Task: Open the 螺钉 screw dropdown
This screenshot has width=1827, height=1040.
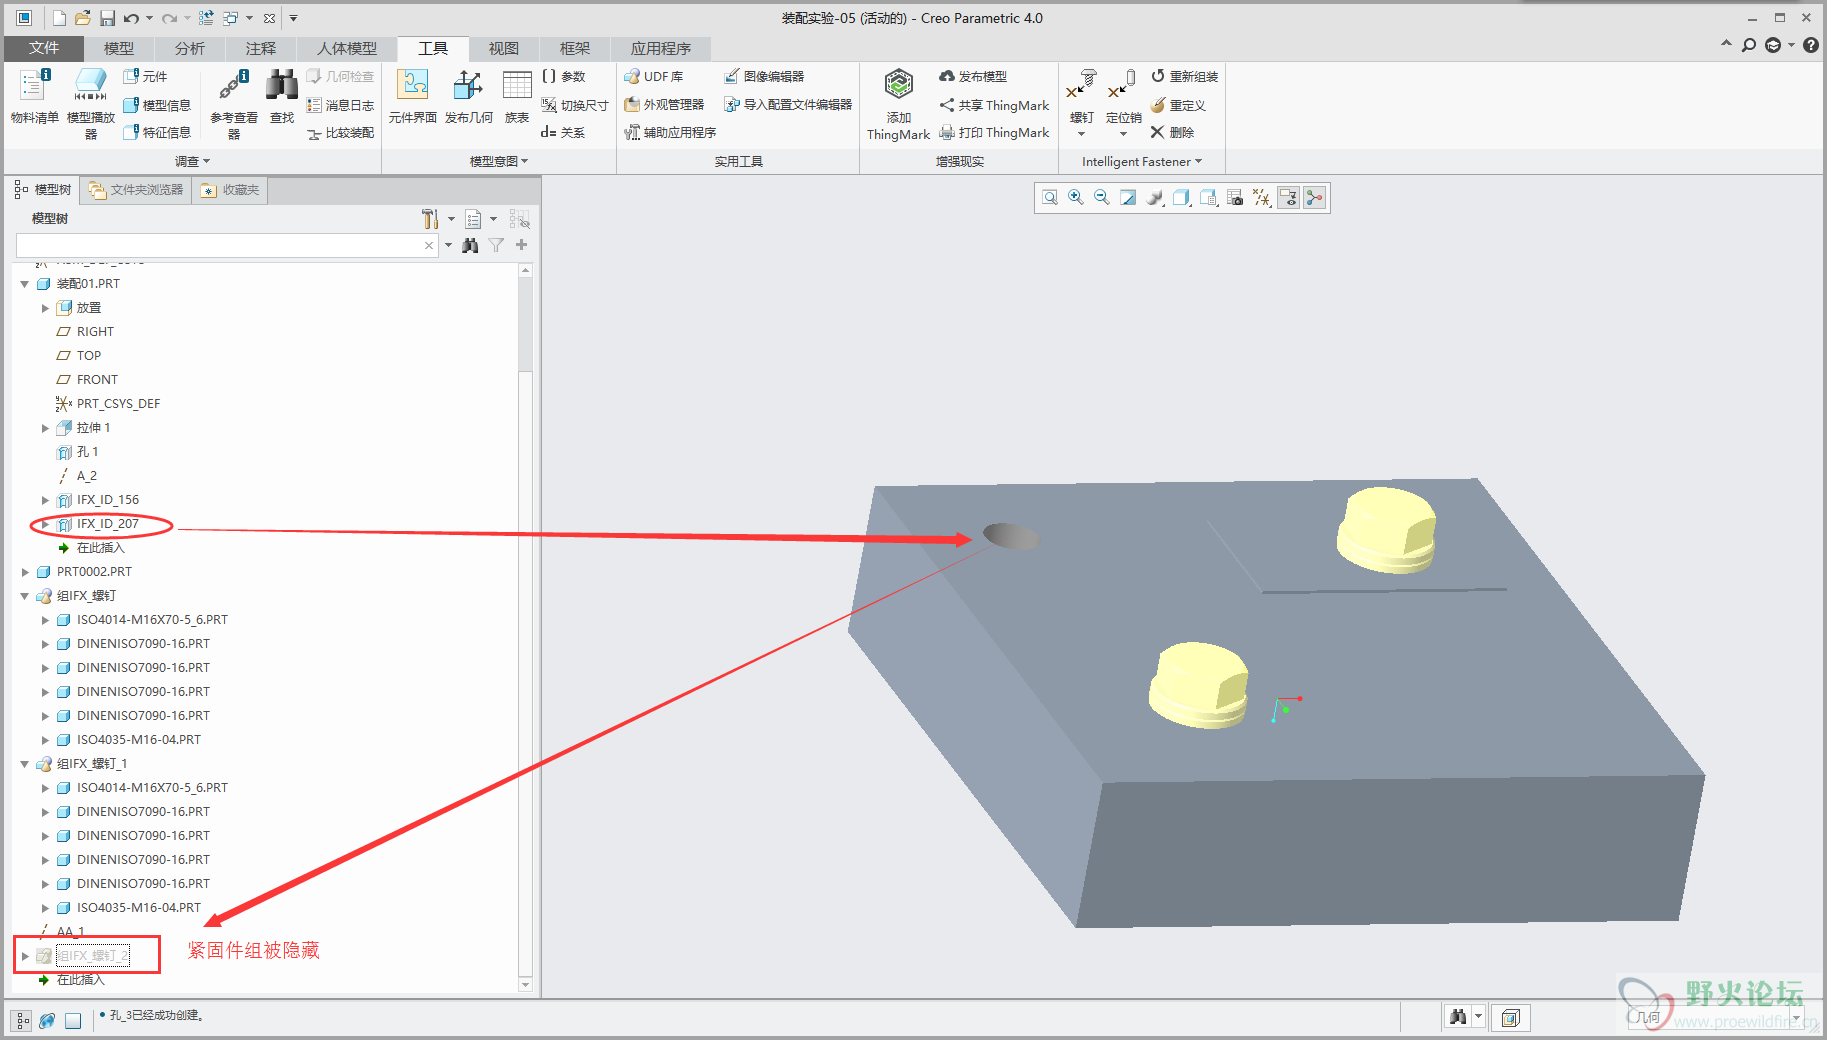Action: [1081, 134]
